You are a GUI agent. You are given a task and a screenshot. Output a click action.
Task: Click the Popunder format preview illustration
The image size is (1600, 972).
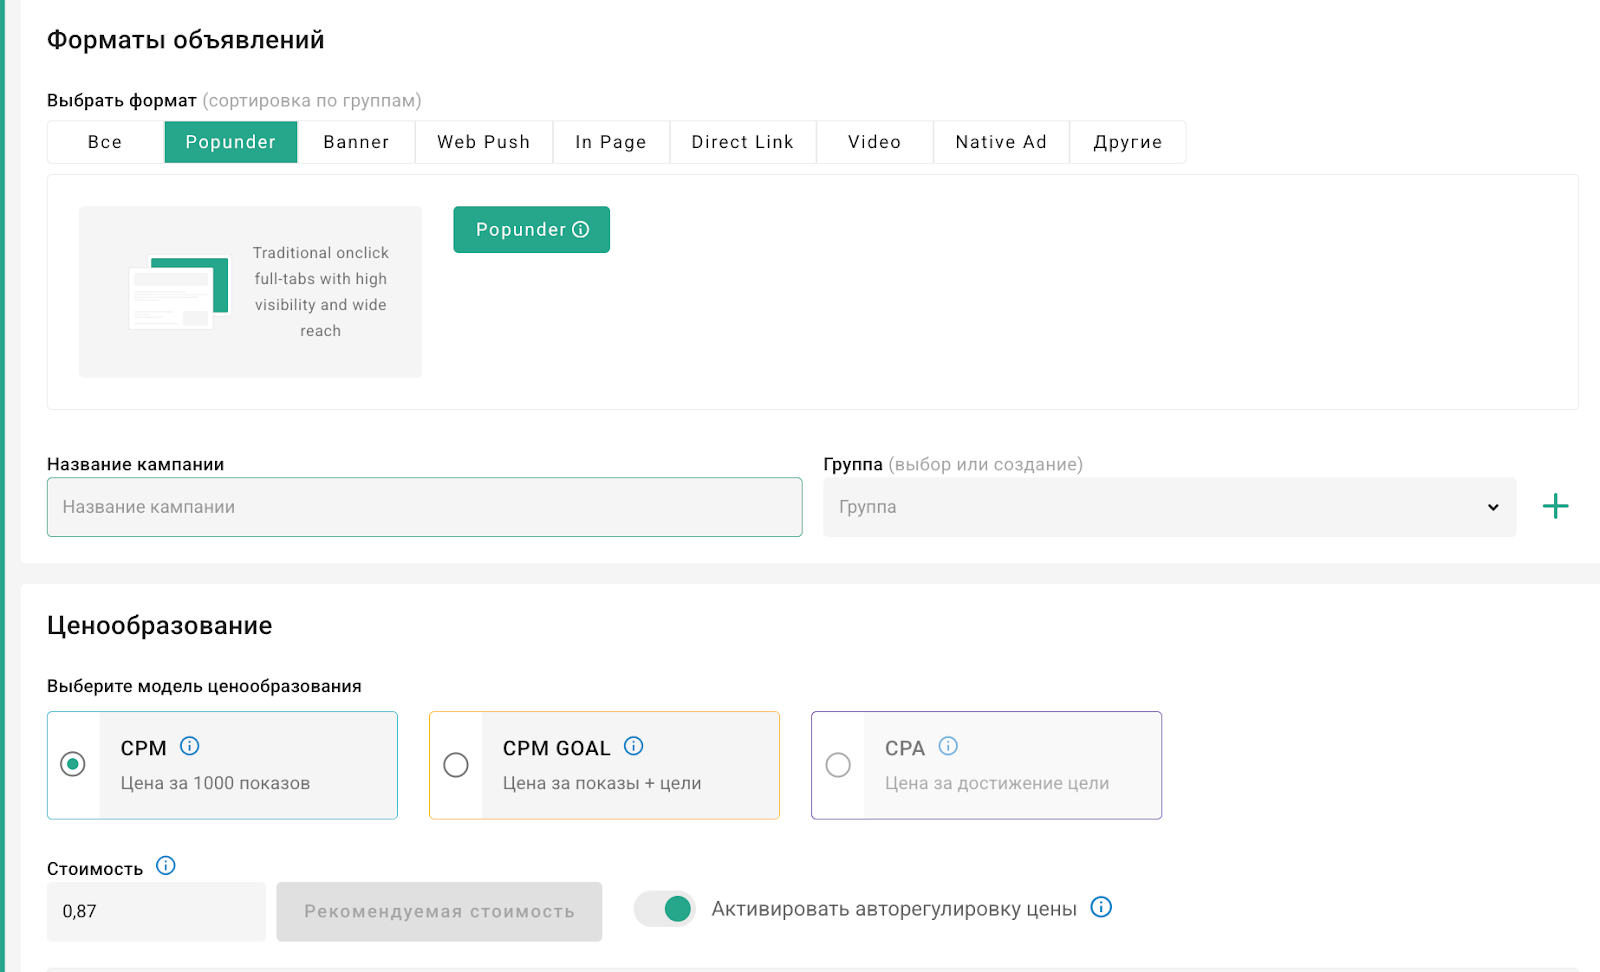tap(180, 292)
